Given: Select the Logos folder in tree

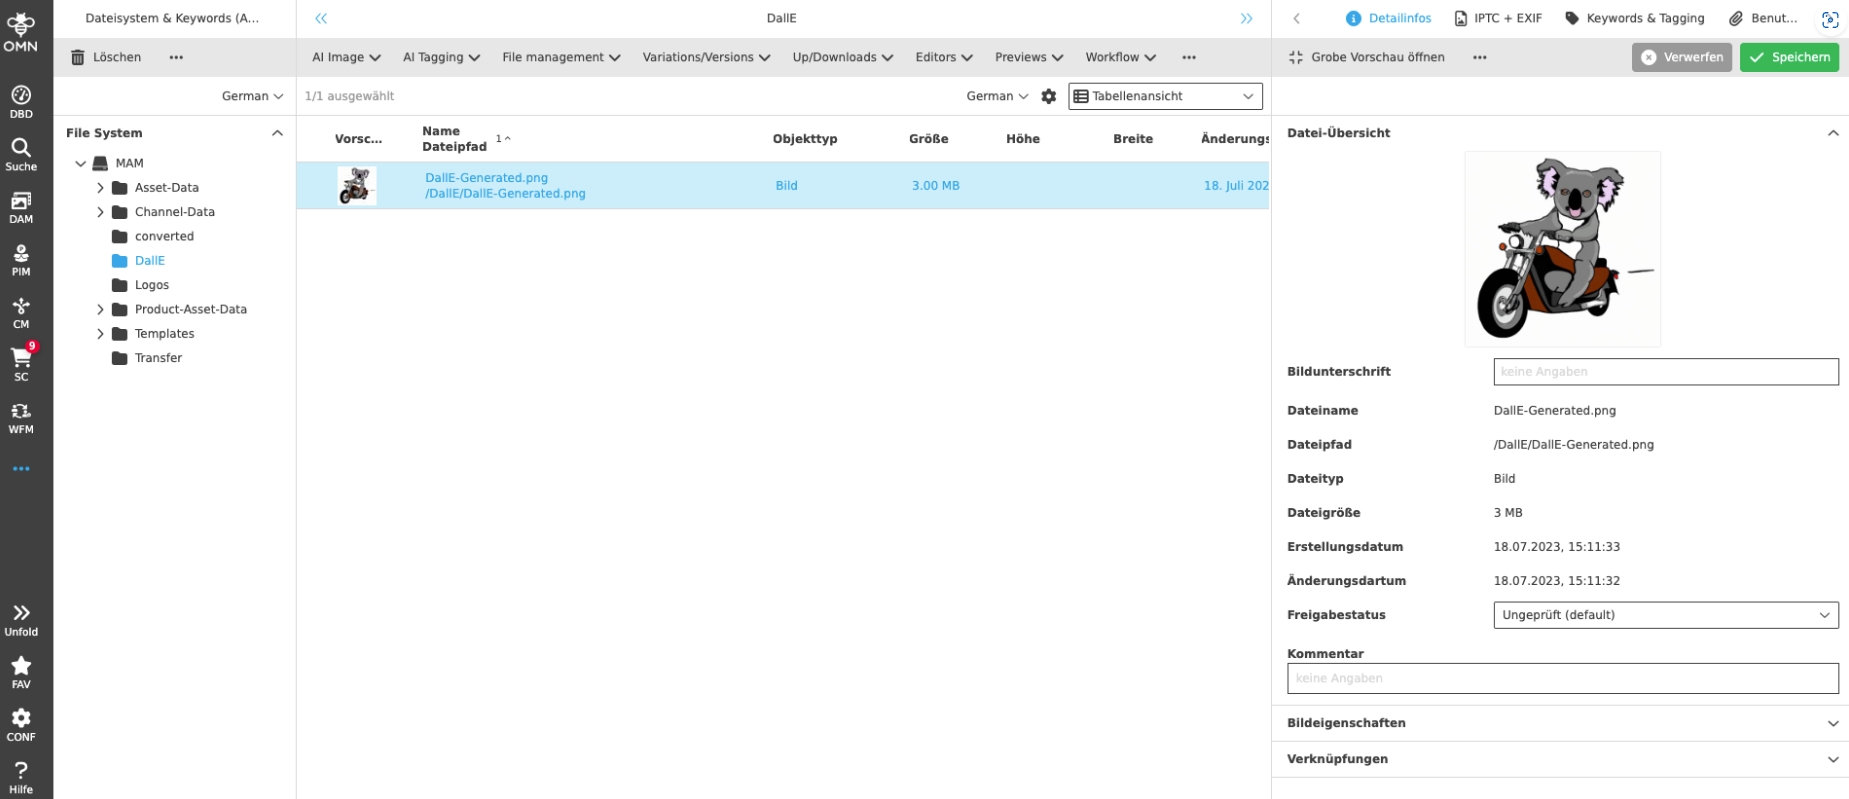Looking at the screenshot, I should point(152,285).
